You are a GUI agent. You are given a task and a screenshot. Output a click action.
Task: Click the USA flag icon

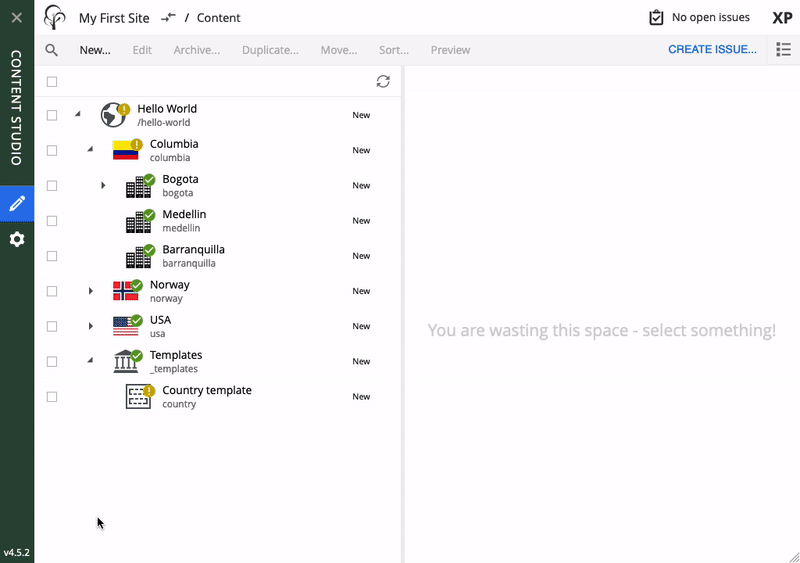coord(126,326)
